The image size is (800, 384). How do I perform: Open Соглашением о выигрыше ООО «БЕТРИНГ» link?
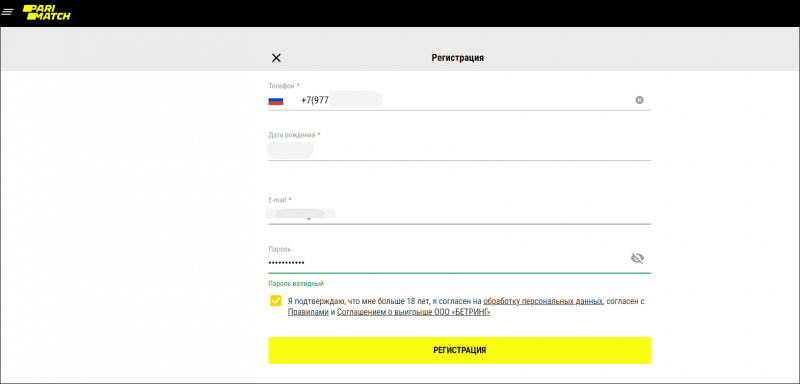tap(414, 313)
